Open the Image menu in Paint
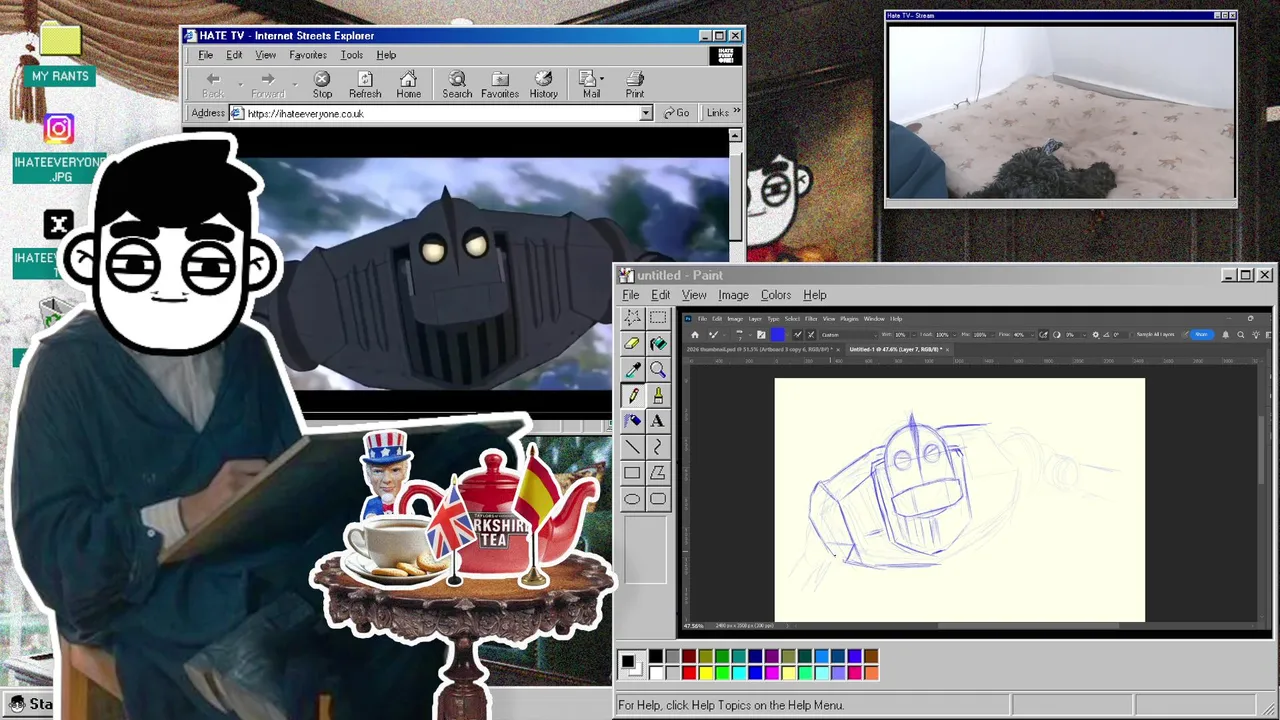The height and width of the screenshot is (720, 1280). point(733,295)
